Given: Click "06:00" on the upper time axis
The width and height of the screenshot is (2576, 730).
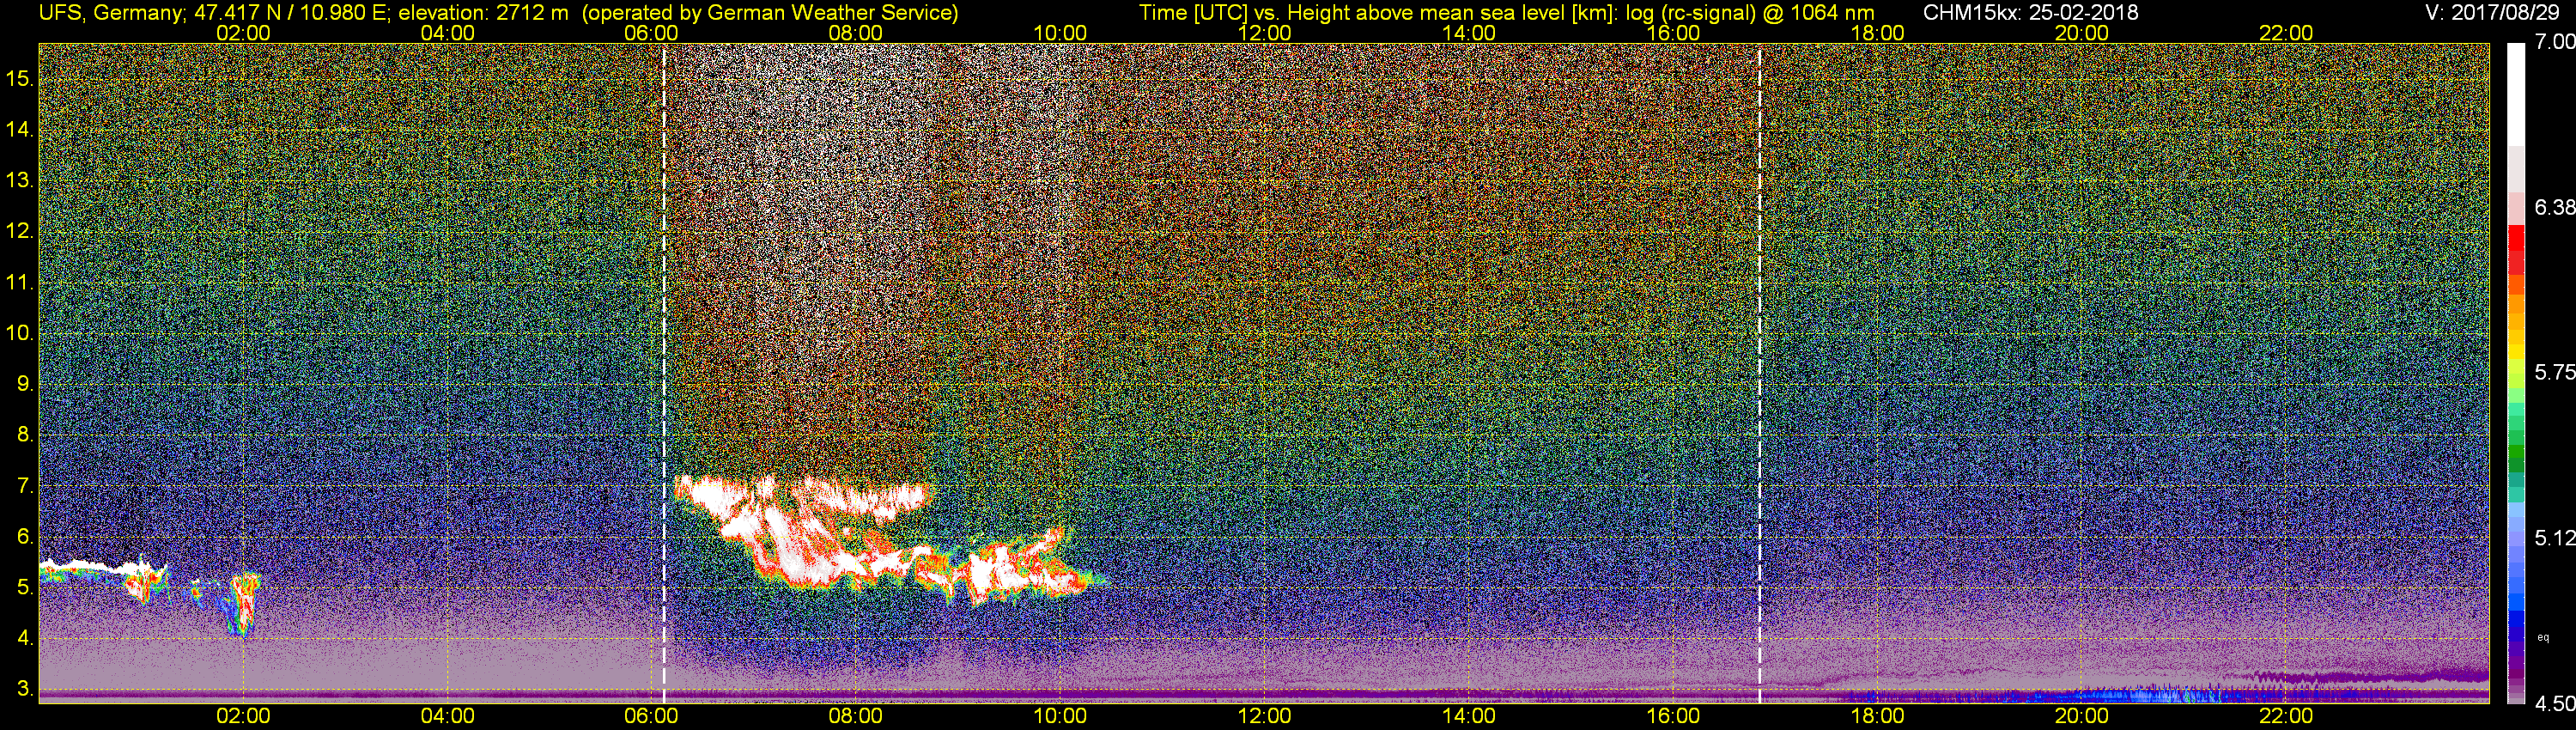Looking at the screenshot, I should tap(651, 33).
